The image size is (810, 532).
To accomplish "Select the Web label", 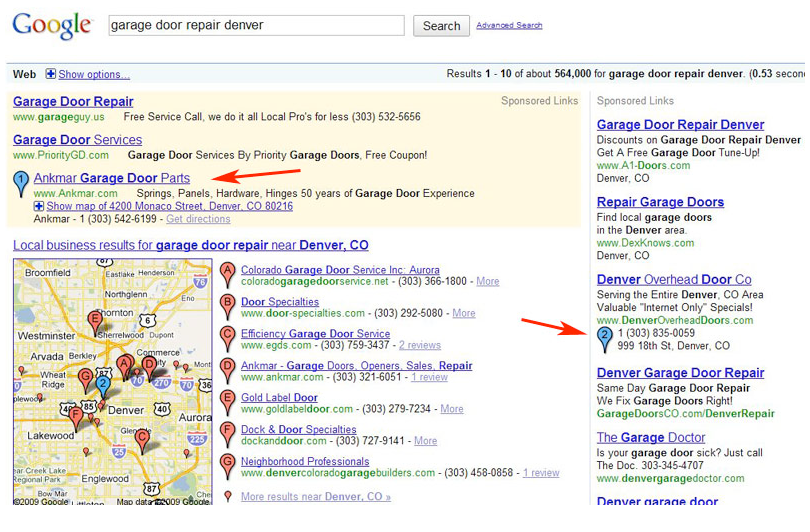I will point(24,74).
